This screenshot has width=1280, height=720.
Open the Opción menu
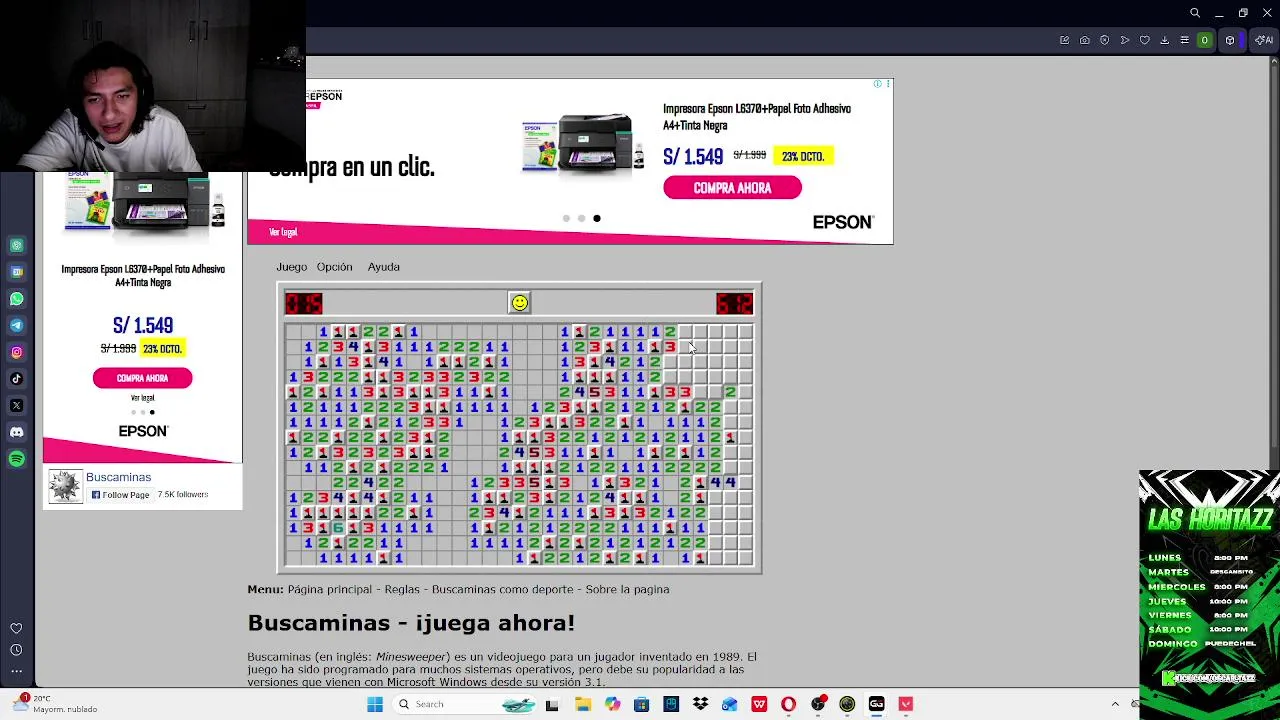[x=335, y=267]
